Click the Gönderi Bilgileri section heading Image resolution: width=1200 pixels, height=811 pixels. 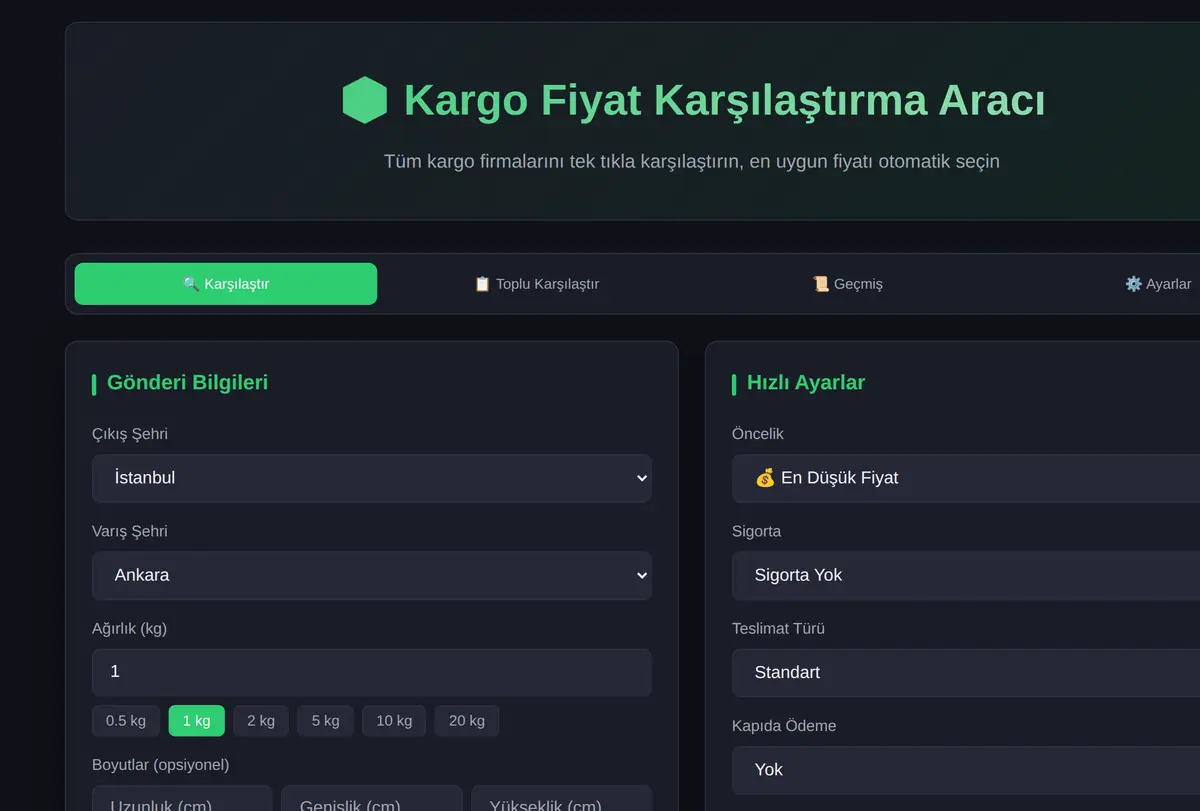pyautogui.click(x=187, y=382)
